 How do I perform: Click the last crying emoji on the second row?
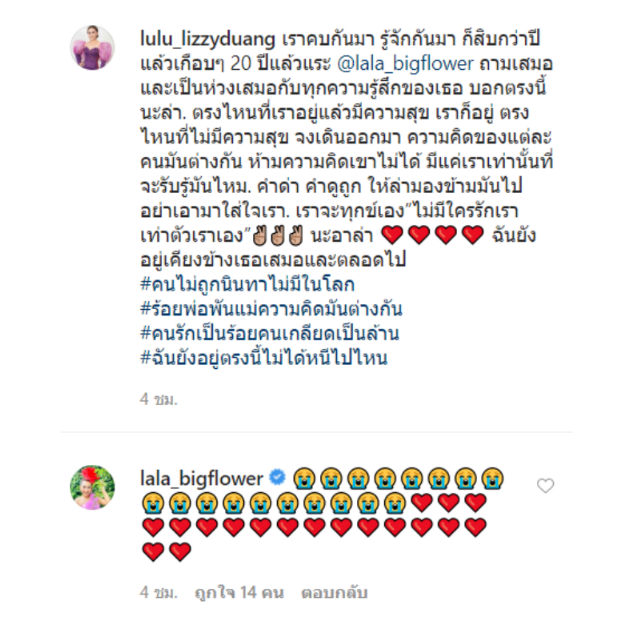click(x=395, y=503)
